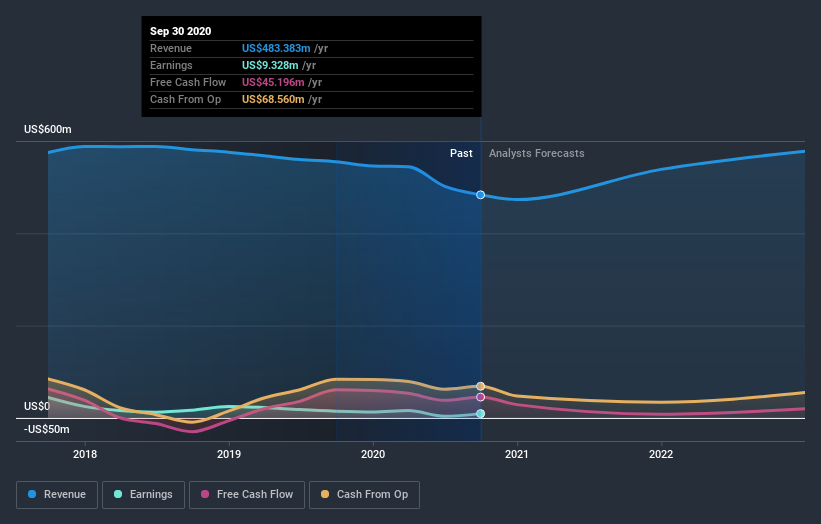
Task: Click the US$600m y-axis label
Action: [x=48, y=129]
